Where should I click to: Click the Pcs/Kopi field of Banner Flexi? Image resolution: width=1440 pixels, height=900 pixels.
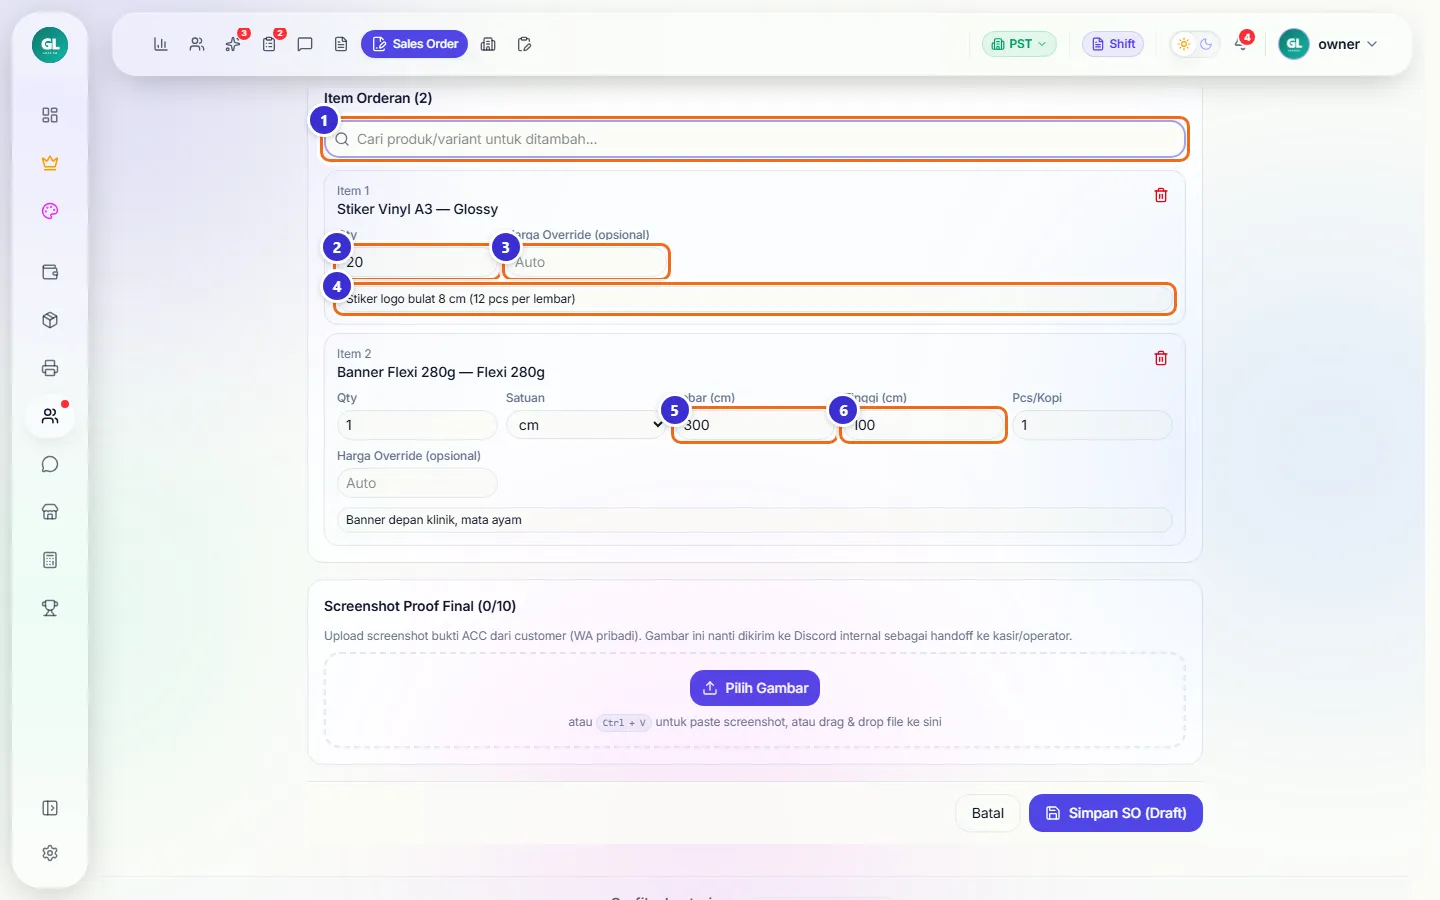click(x=1092, y=425)
